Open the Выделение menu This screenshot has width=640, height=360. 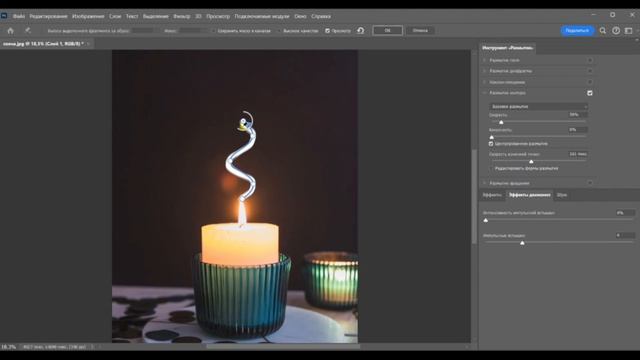(x=156, y=16)
